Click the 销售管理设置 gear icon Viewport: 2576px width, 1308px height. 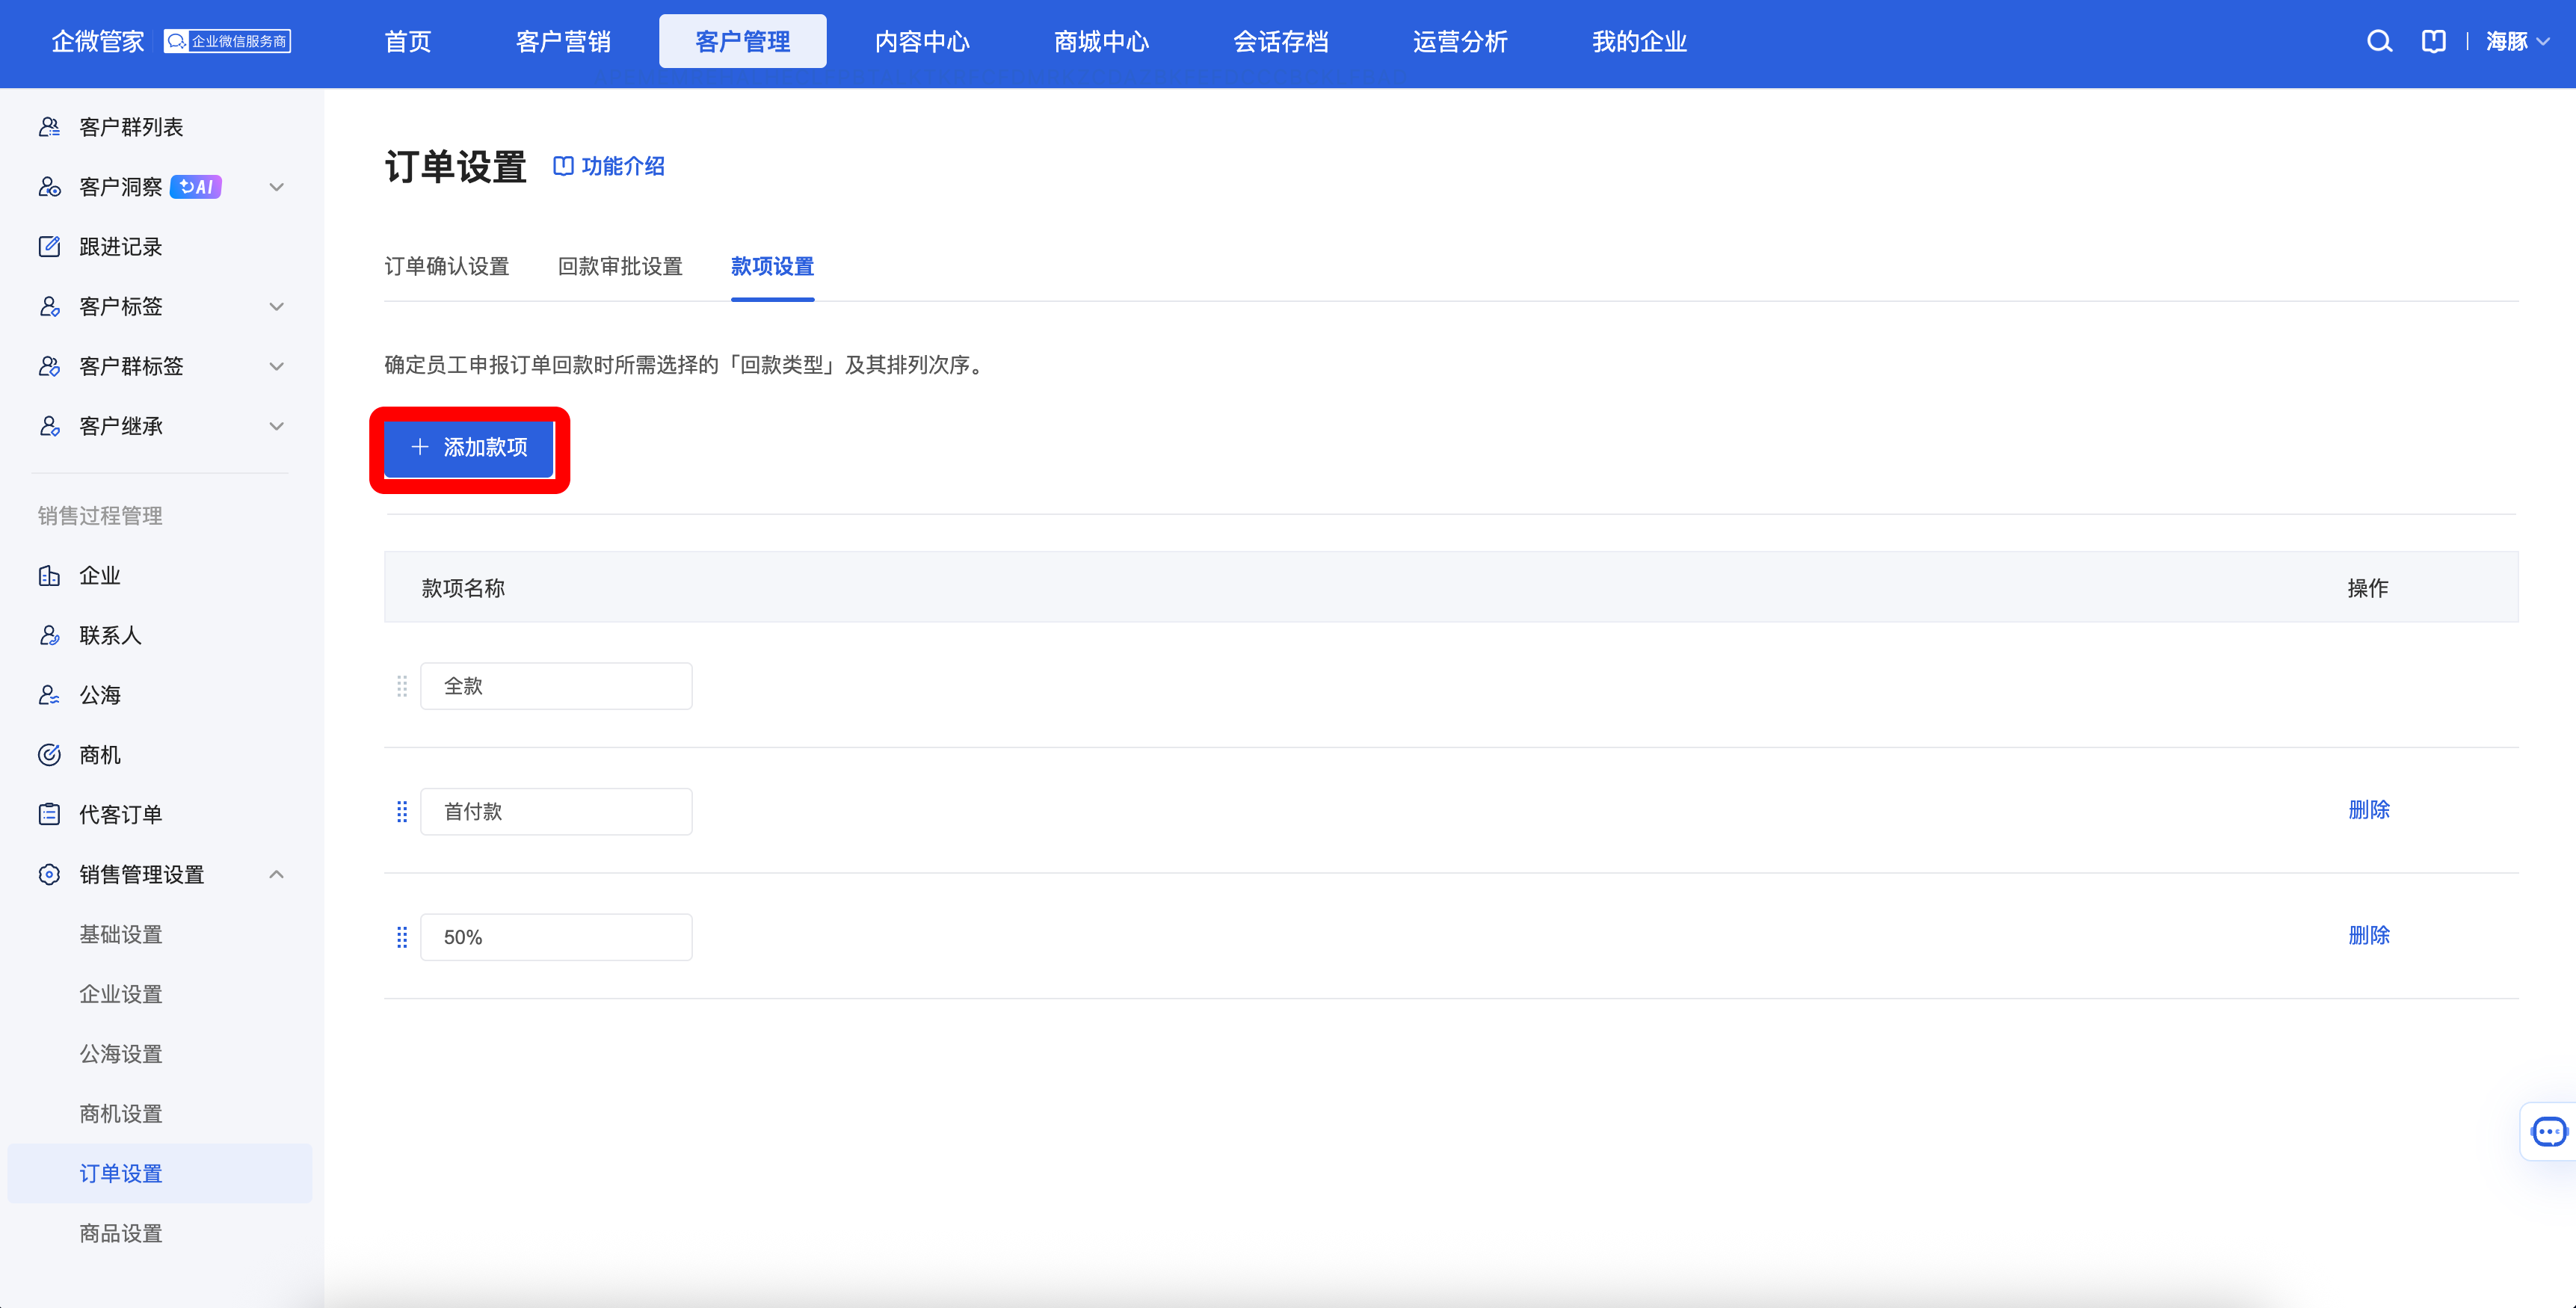point(49,874)
